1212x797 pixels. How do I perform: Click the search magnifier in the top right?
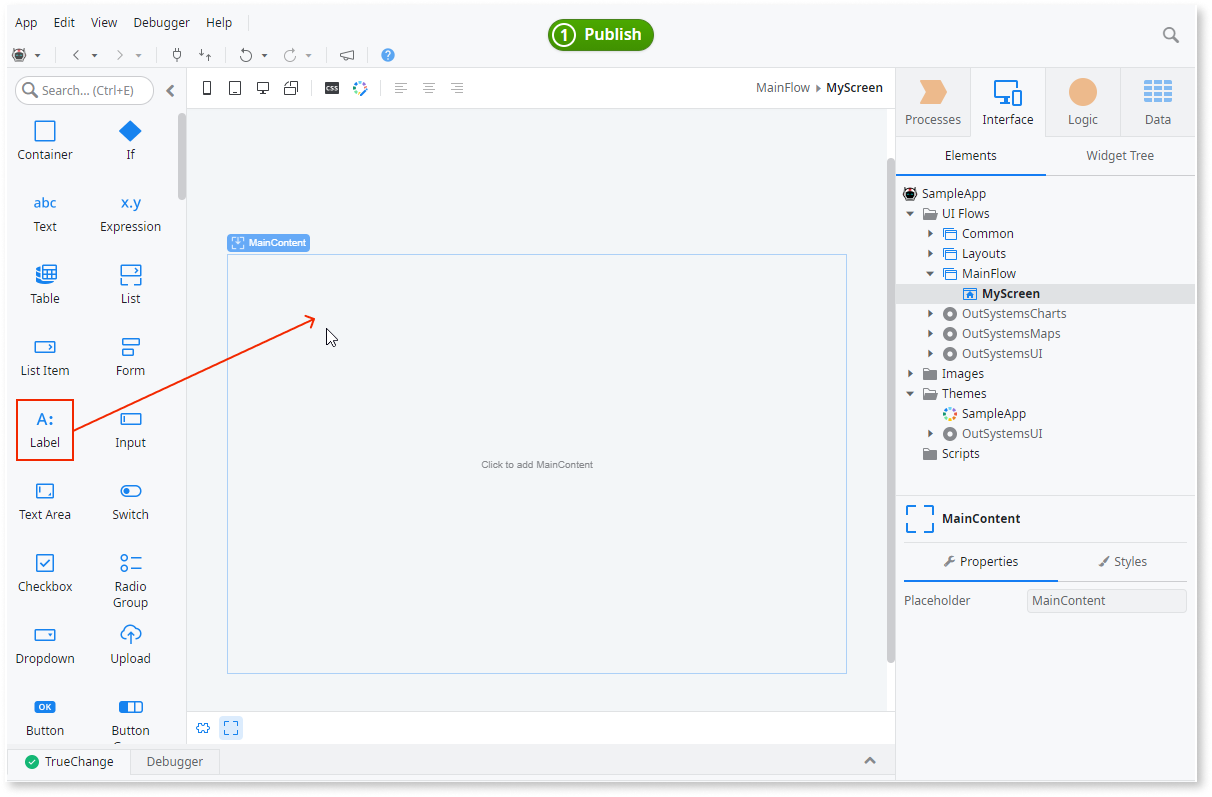[x=1170, y=34]
